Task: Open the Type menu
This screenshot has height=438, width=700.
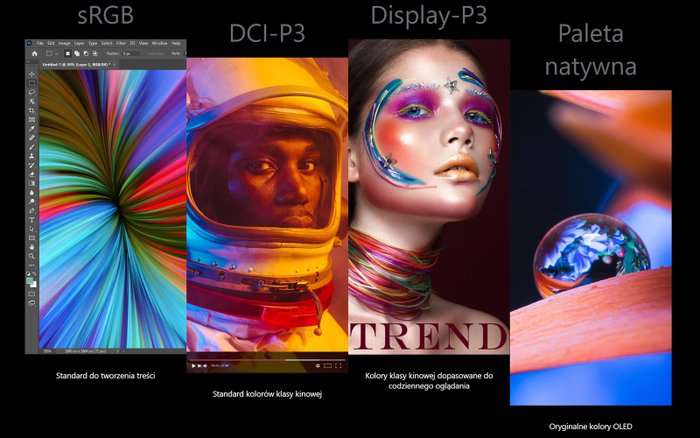Action: click(93, 43)
